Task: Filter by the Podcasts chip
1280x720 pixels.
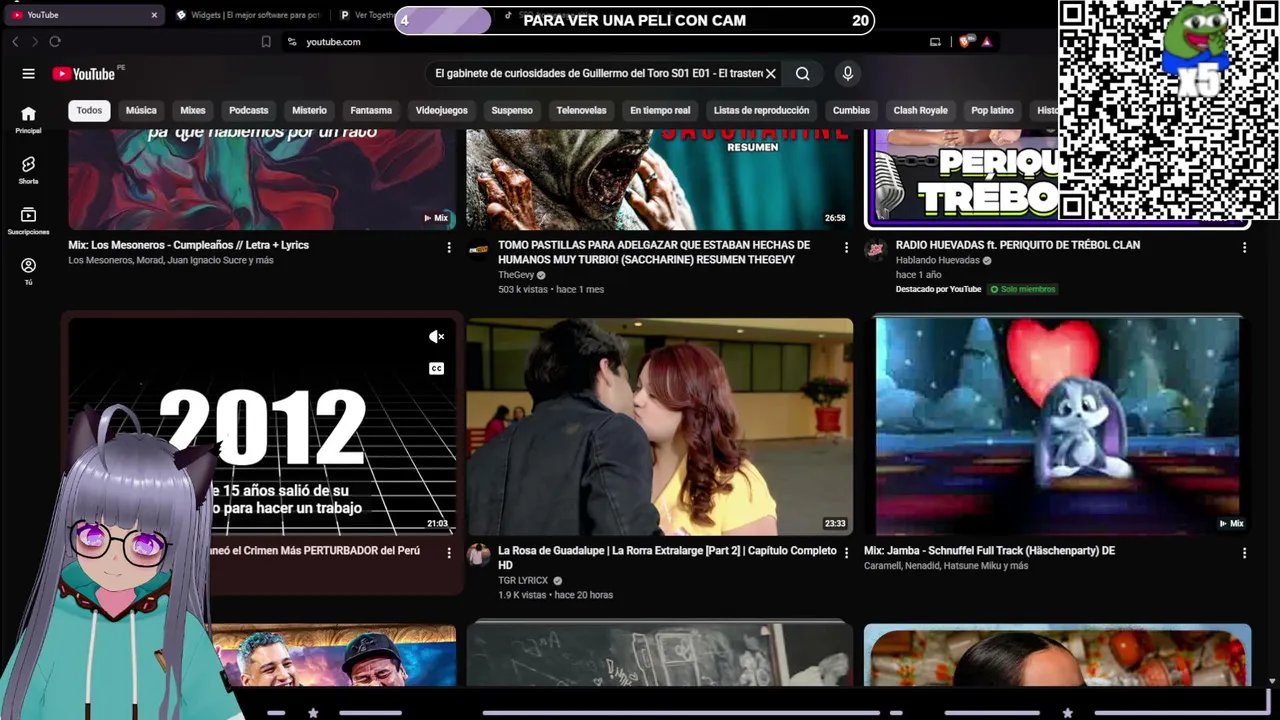Action: [248, 110]
